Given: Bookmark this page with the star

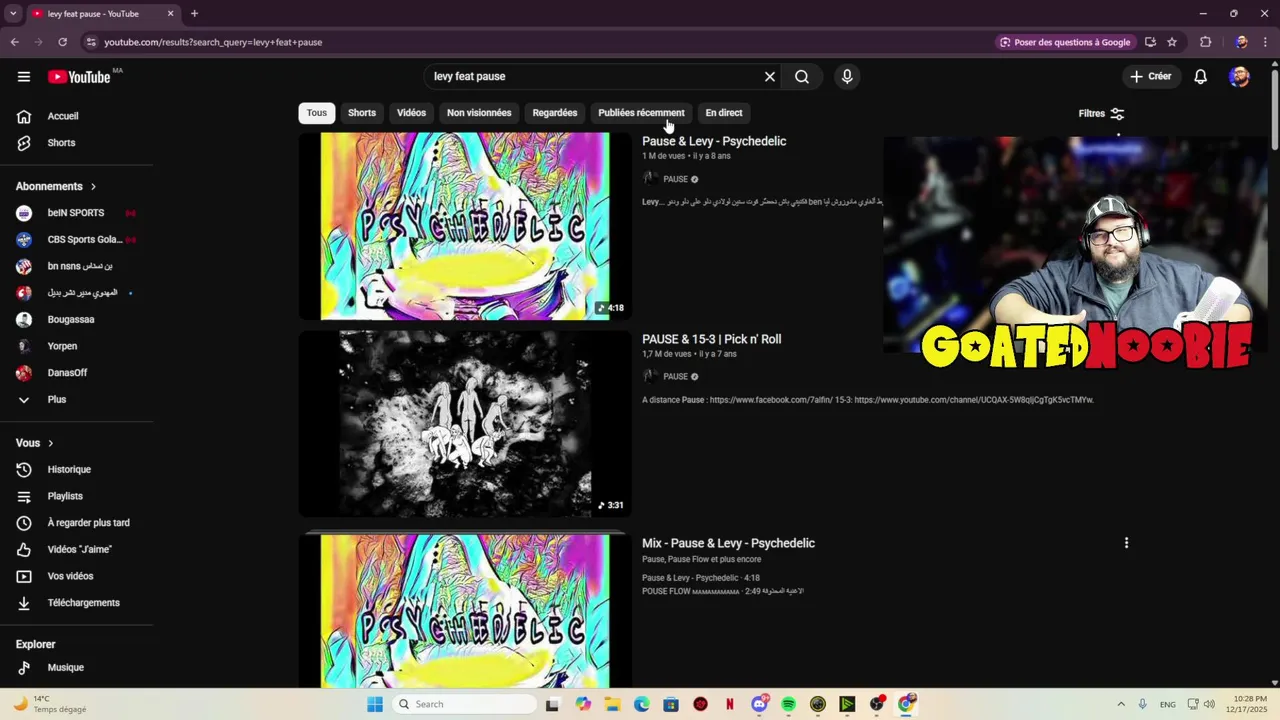Looking at the screenshot, I should (x=1172, y=42).
